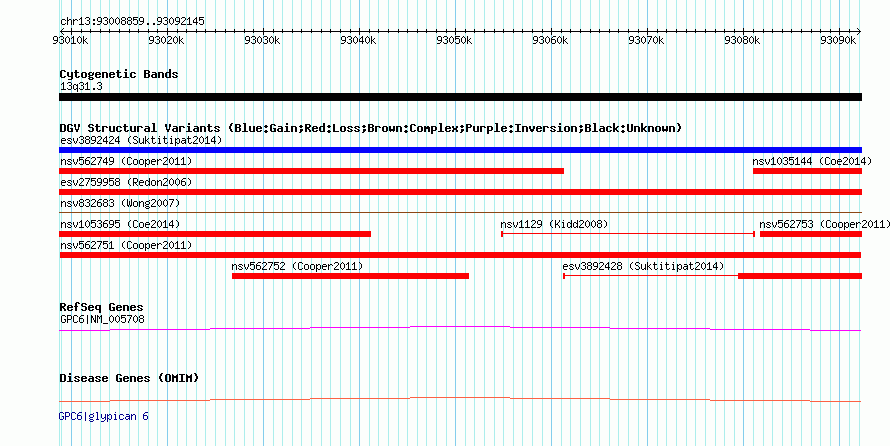Click the orange OMIM disease gene line
Image resolution: width=890 pixels, height=446 pixels.
pyautogui.click(x=460, y=399)
